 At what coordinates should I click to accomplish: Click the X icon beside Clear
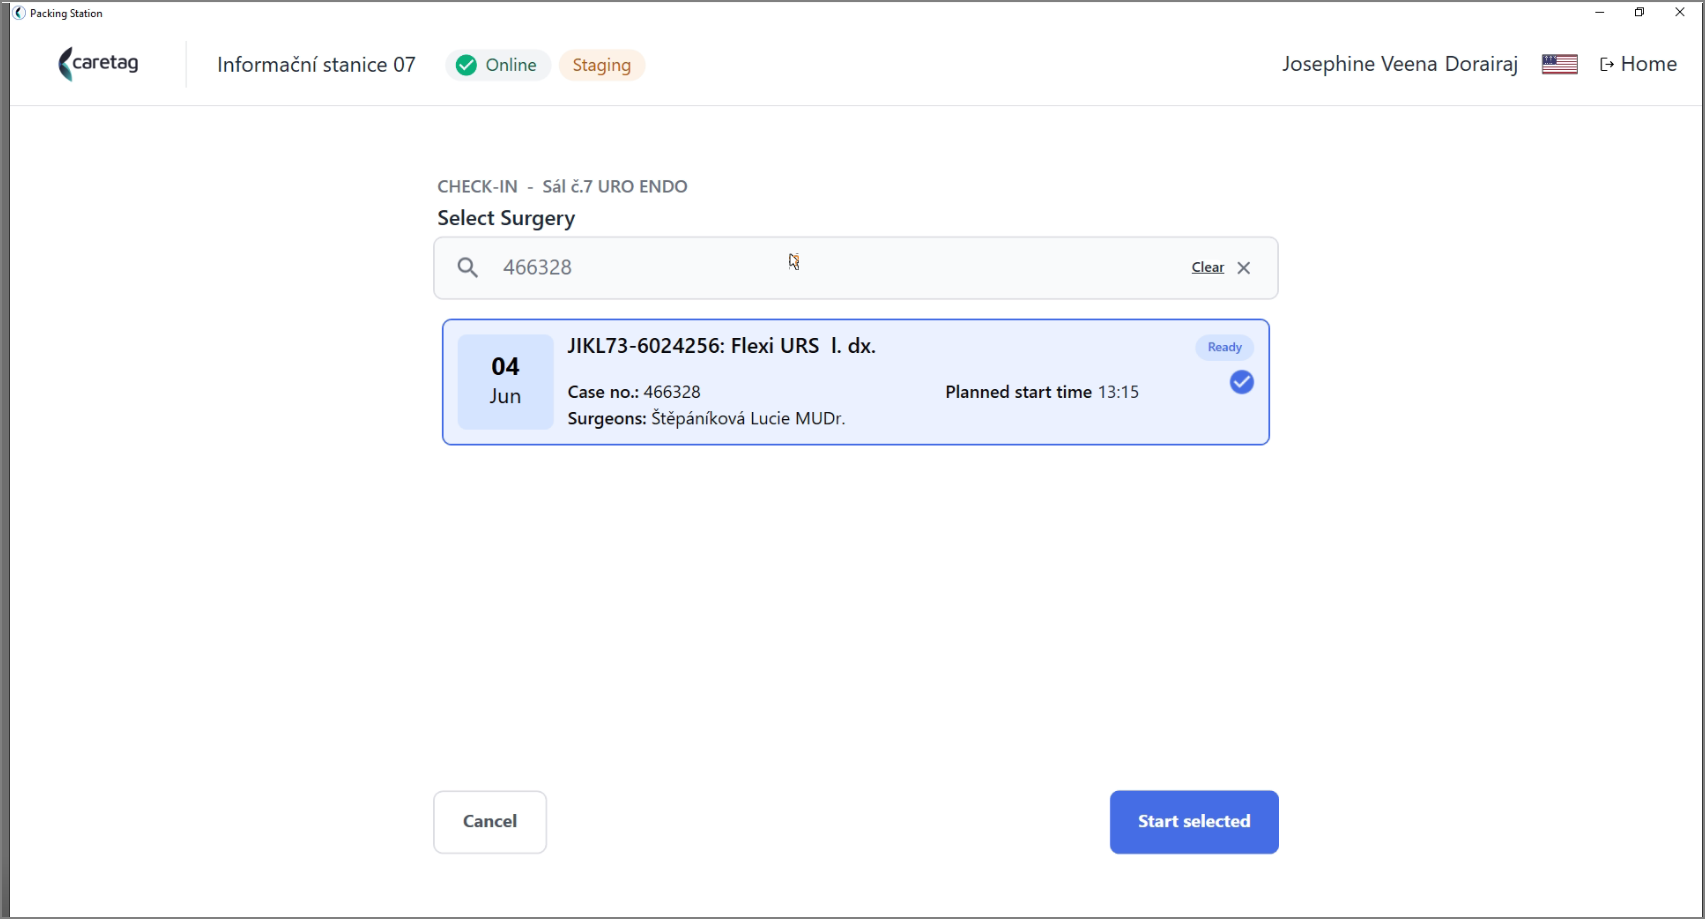[1243, 267]
